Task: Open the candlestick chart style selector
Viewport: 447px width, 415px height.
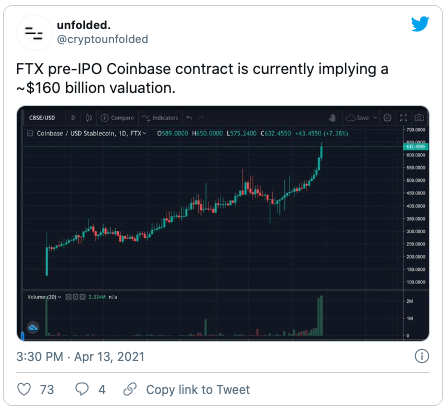Action: (89, 117)
